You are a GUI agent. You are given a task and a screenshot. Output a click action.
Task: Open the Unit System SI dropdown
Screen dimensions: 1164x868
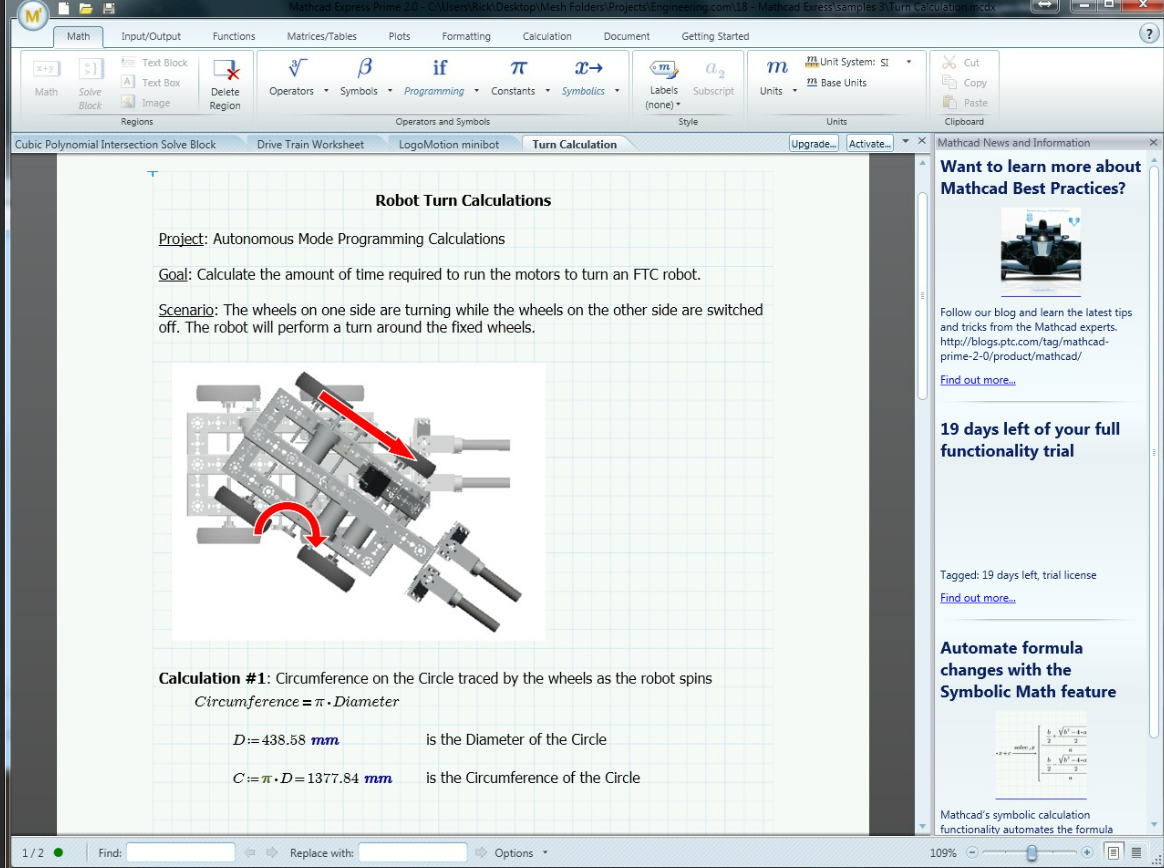[909, 62]
